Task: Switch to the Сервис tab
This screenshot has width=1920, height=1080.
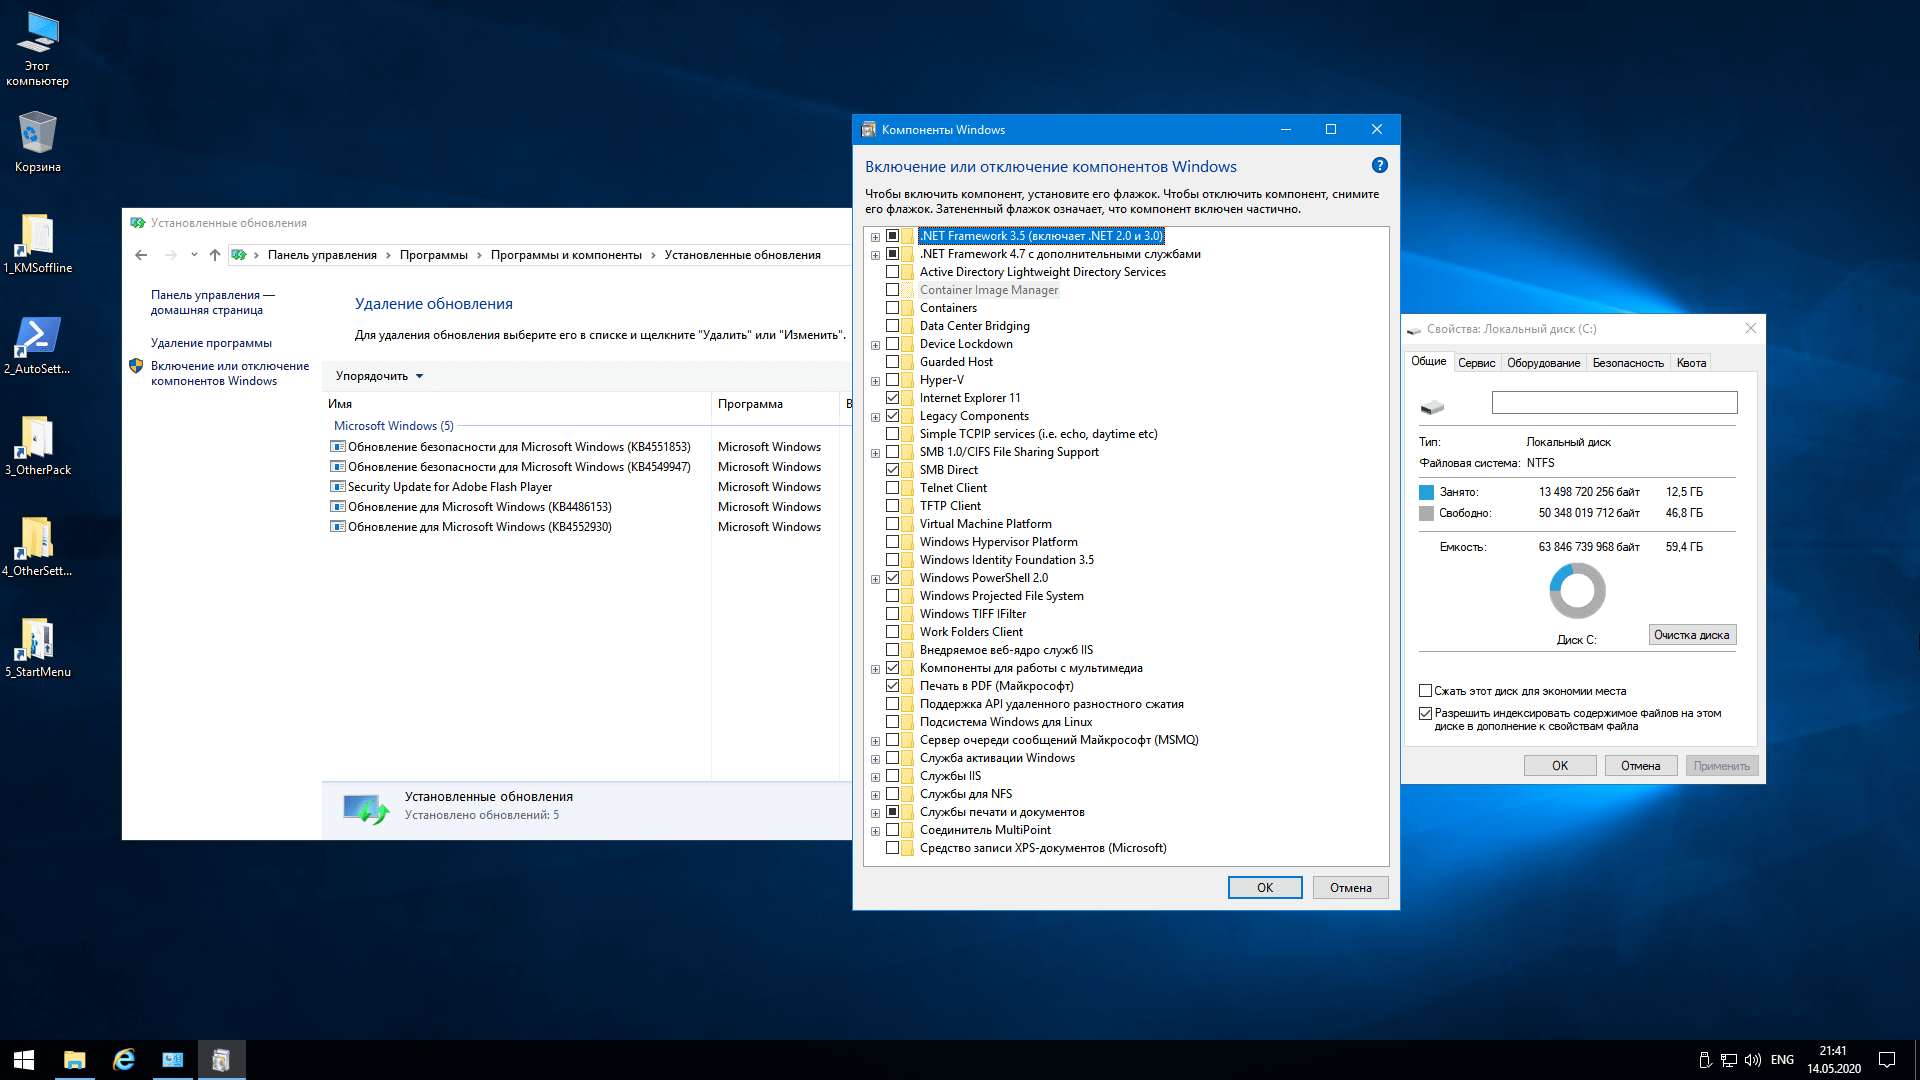Action: (1476, 363)
